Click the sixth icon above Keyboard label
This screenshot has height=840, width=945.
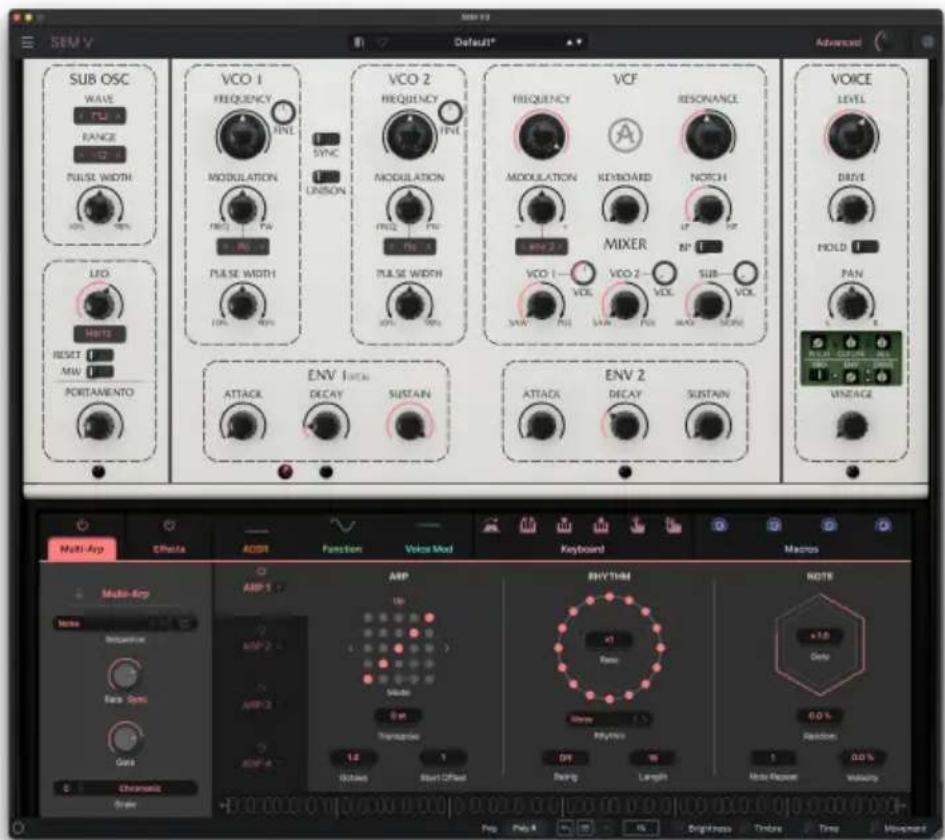673,526
